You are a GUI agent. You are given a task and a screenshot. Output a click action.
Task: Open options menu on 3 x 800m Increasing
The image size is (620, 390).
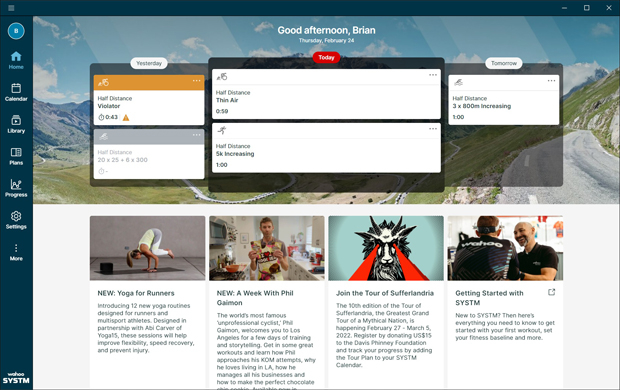551,81
